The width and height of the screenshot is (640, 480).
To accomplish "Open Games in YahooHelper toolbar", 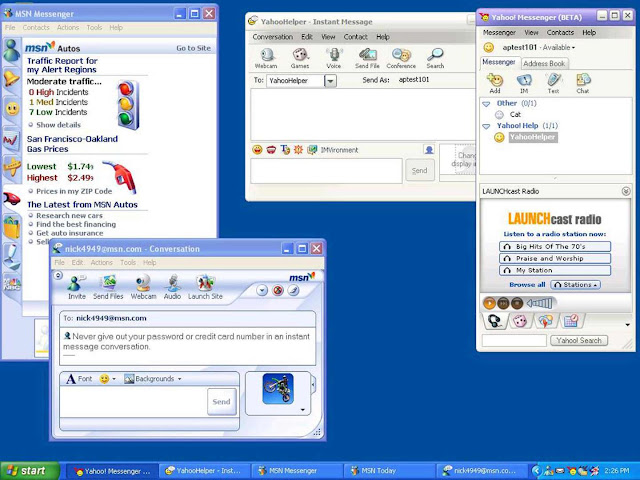I will pos(300,58).
